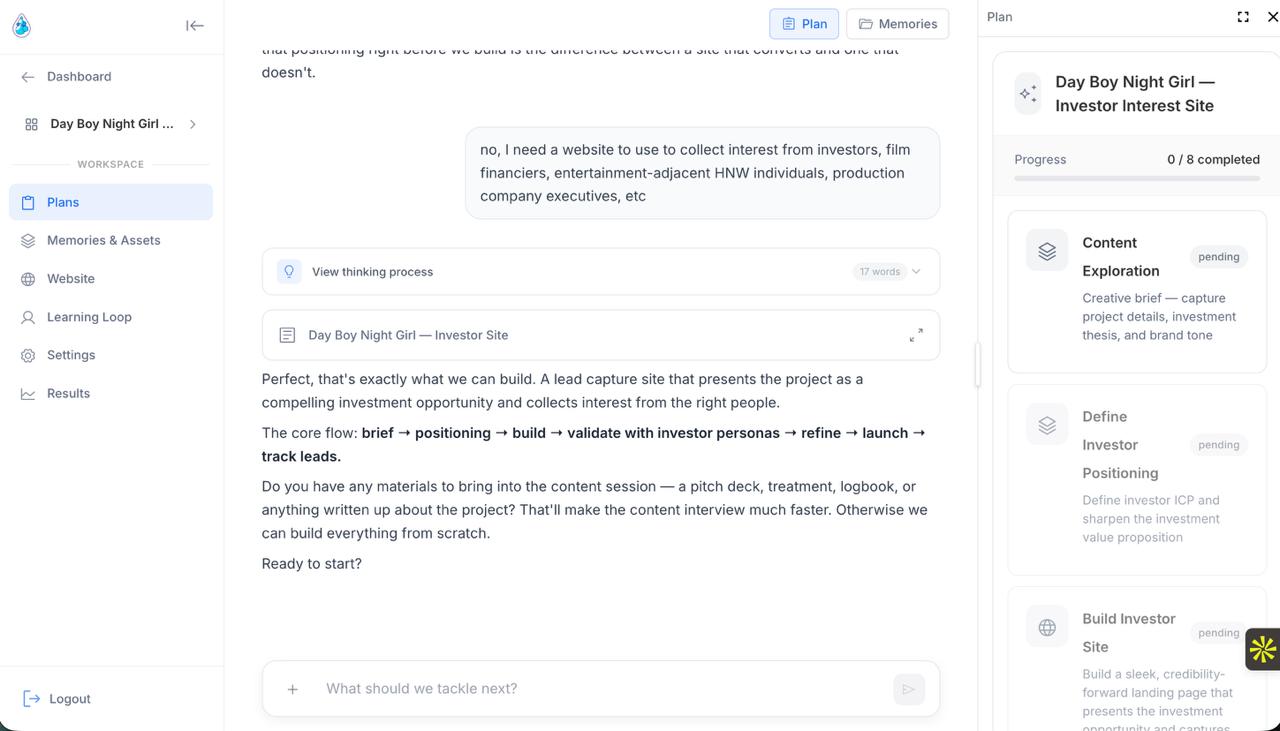Expand the View thinking process section
The height and width of the screenshot is (731, 1280).
pos(916,271)
